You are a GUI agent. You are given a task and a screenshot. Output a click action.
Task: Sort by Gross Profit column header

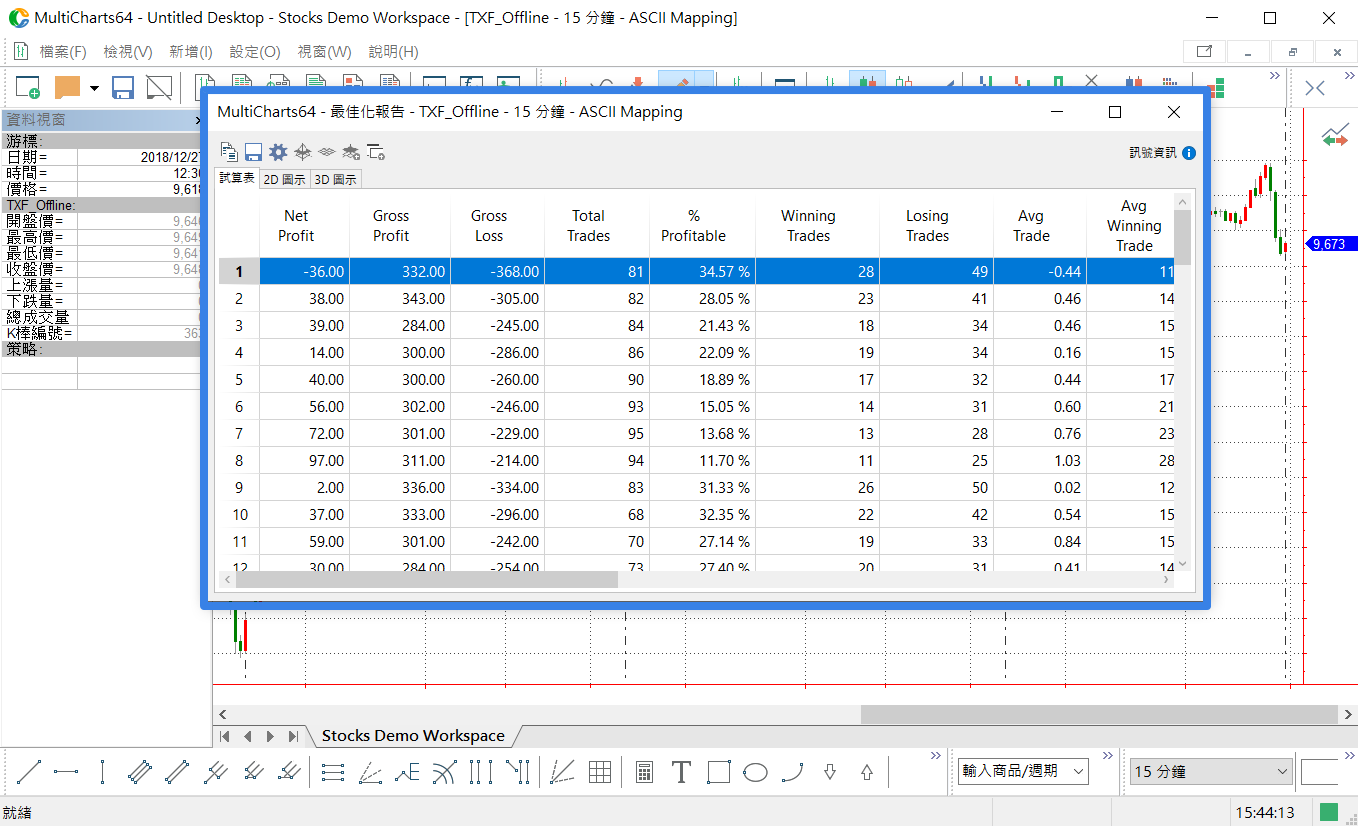pos(400,226)
